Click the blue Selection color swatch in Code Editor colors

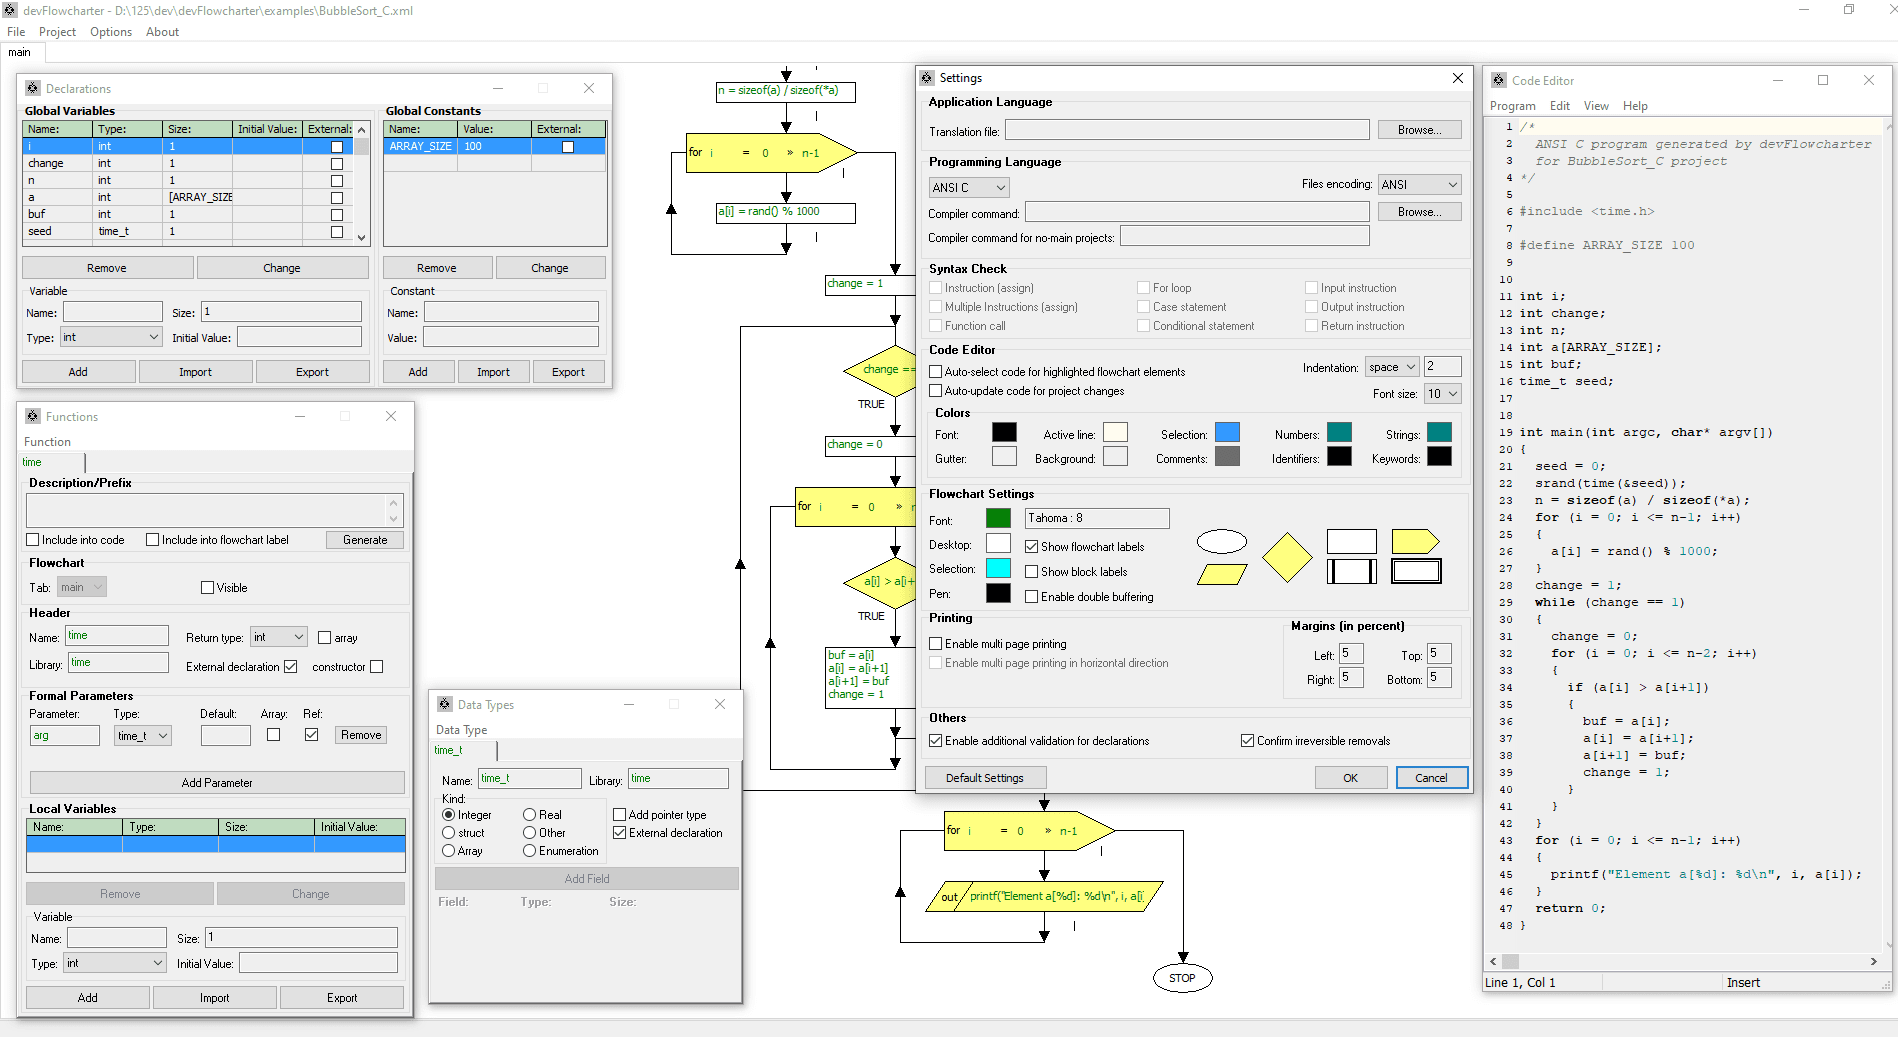[x=1227, y=432]
